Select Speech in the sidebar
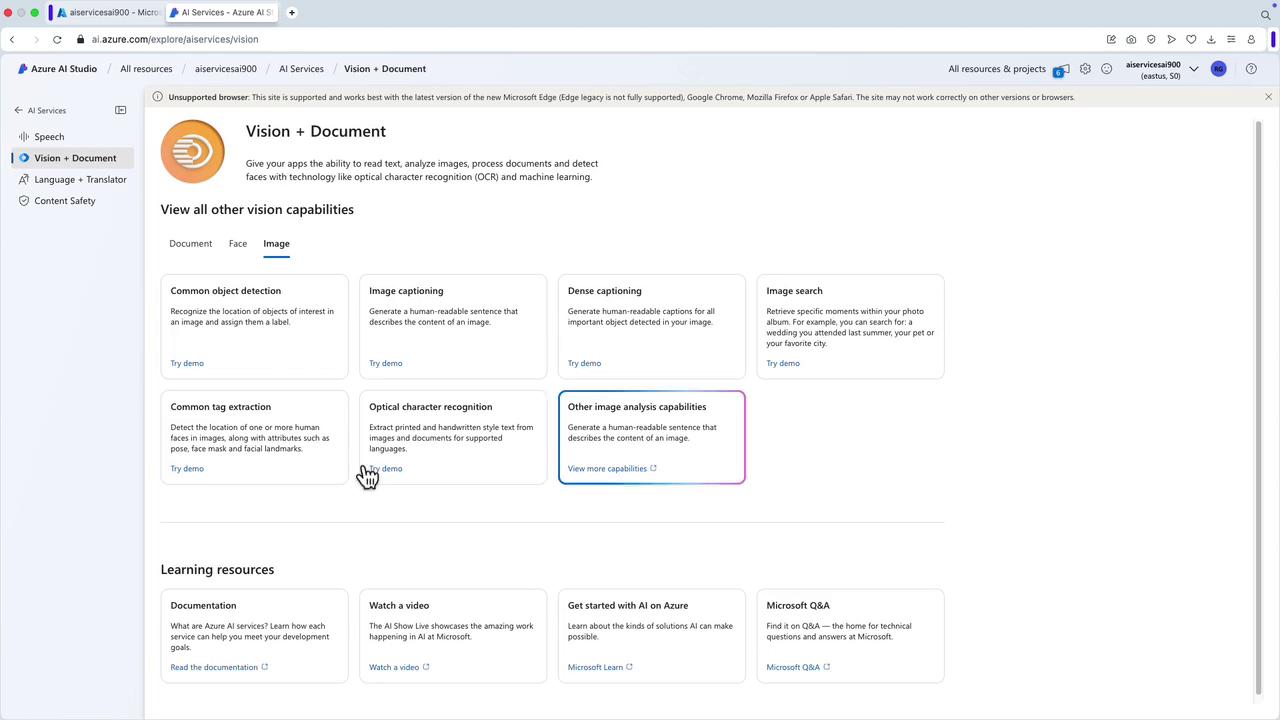The image size is (1280, 720). click(x=49, y=137)
